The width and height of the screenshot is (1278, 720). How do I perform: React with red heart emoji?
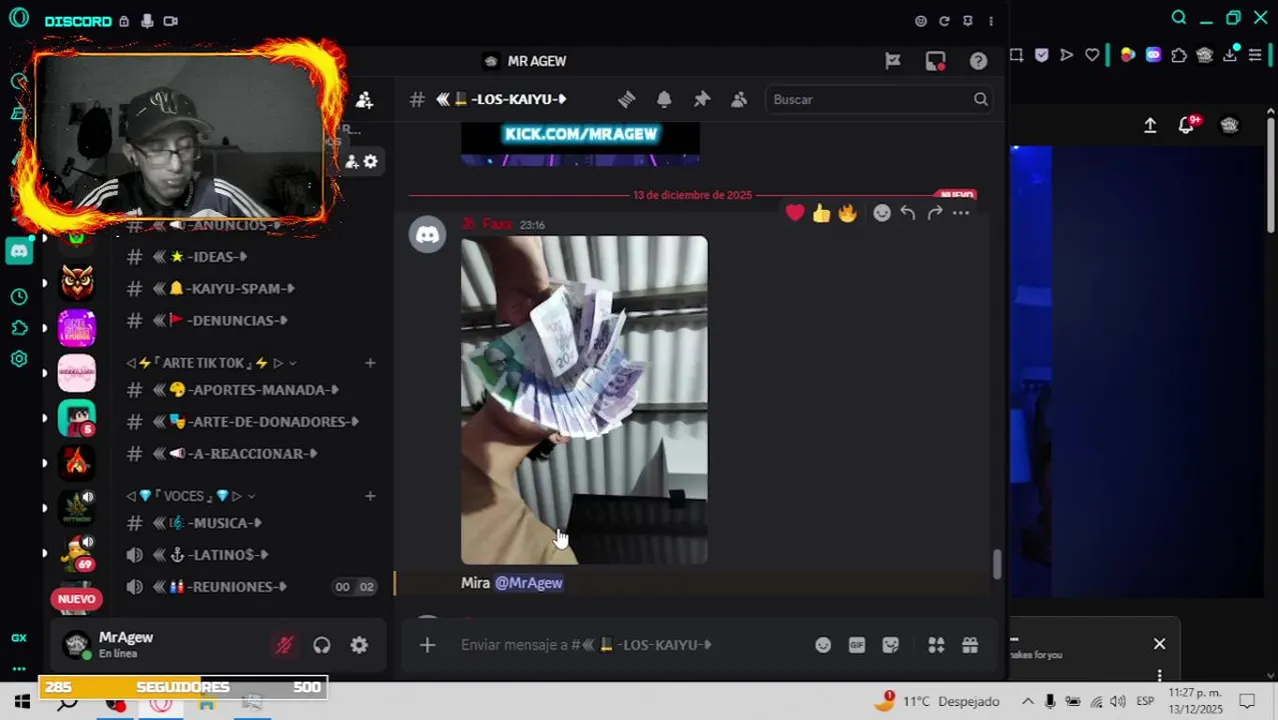[x=795, y=212]
